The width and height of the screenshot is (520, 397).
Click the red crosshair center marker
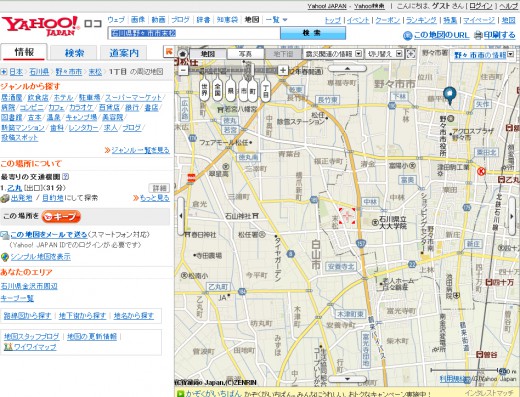pyautogui.click(x=347, y=216)
